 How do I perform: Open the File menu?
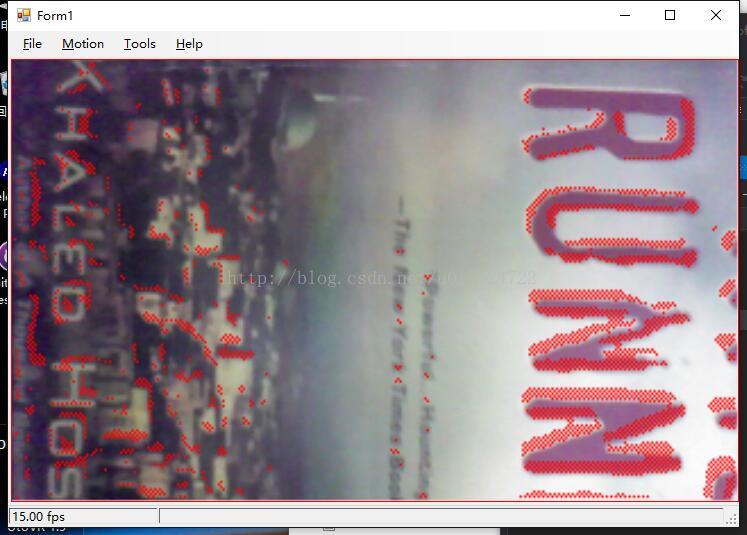click(x=32, y=44)
